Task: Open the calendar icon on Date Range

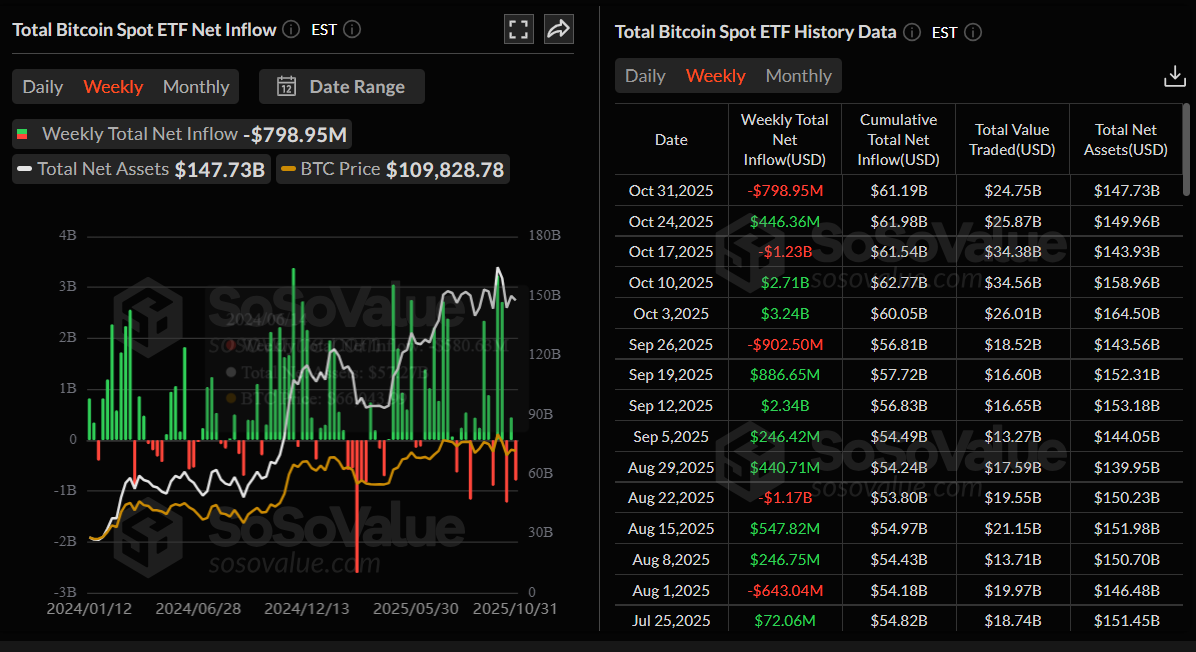Action: click(286, 86)
